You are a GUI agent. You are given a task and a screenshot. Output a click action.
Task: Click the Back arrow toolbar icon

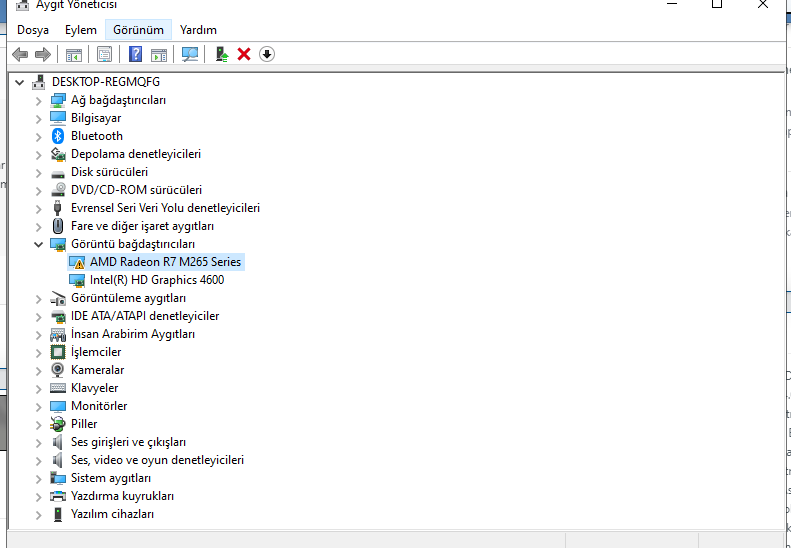[x=20, y=54]
